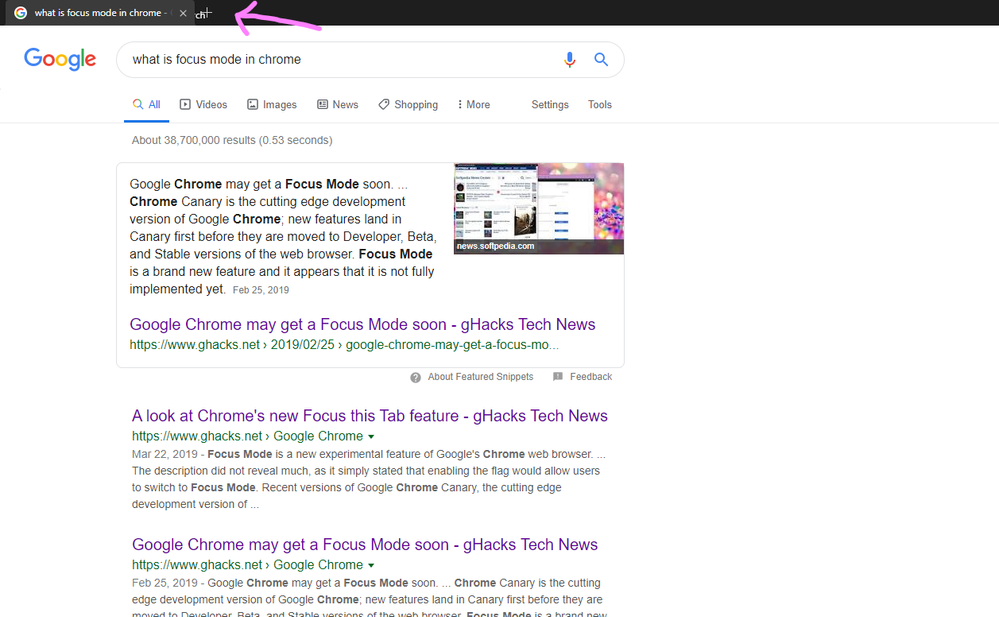The height and width of the screenshot is (617, 999).
Task: Click the flag icon next to Feedback
Action: tap(559, 376)
